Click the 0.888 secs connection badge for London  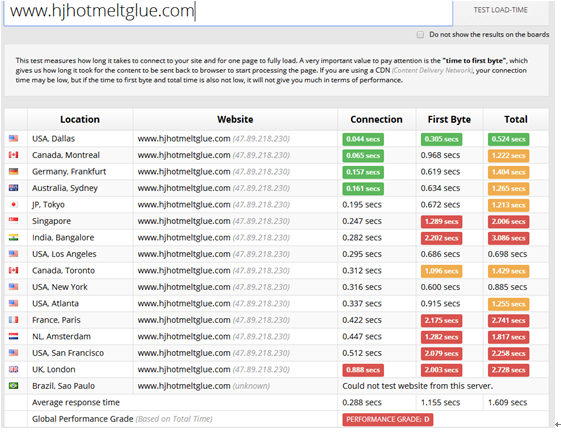tap(363, 370)
